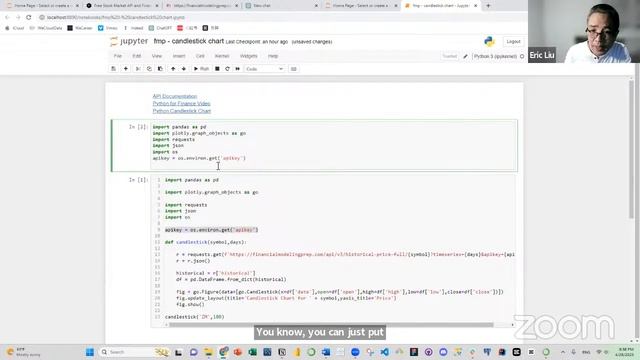640x360 pixels.
Task: Open the Help menu
Action: (x=273, y=56)
